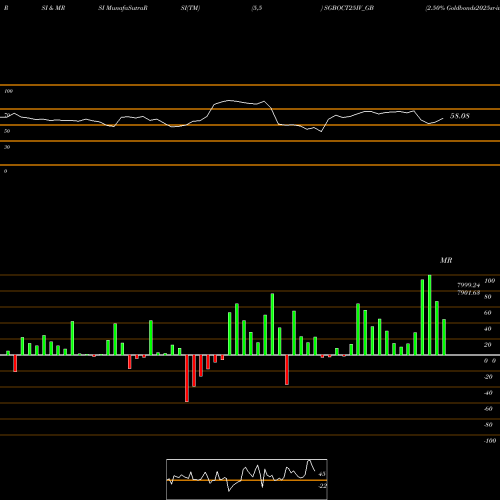Open the small preview chart at the bottom
Viewport: 500px width, 500px height.
[x=247, y=479]
